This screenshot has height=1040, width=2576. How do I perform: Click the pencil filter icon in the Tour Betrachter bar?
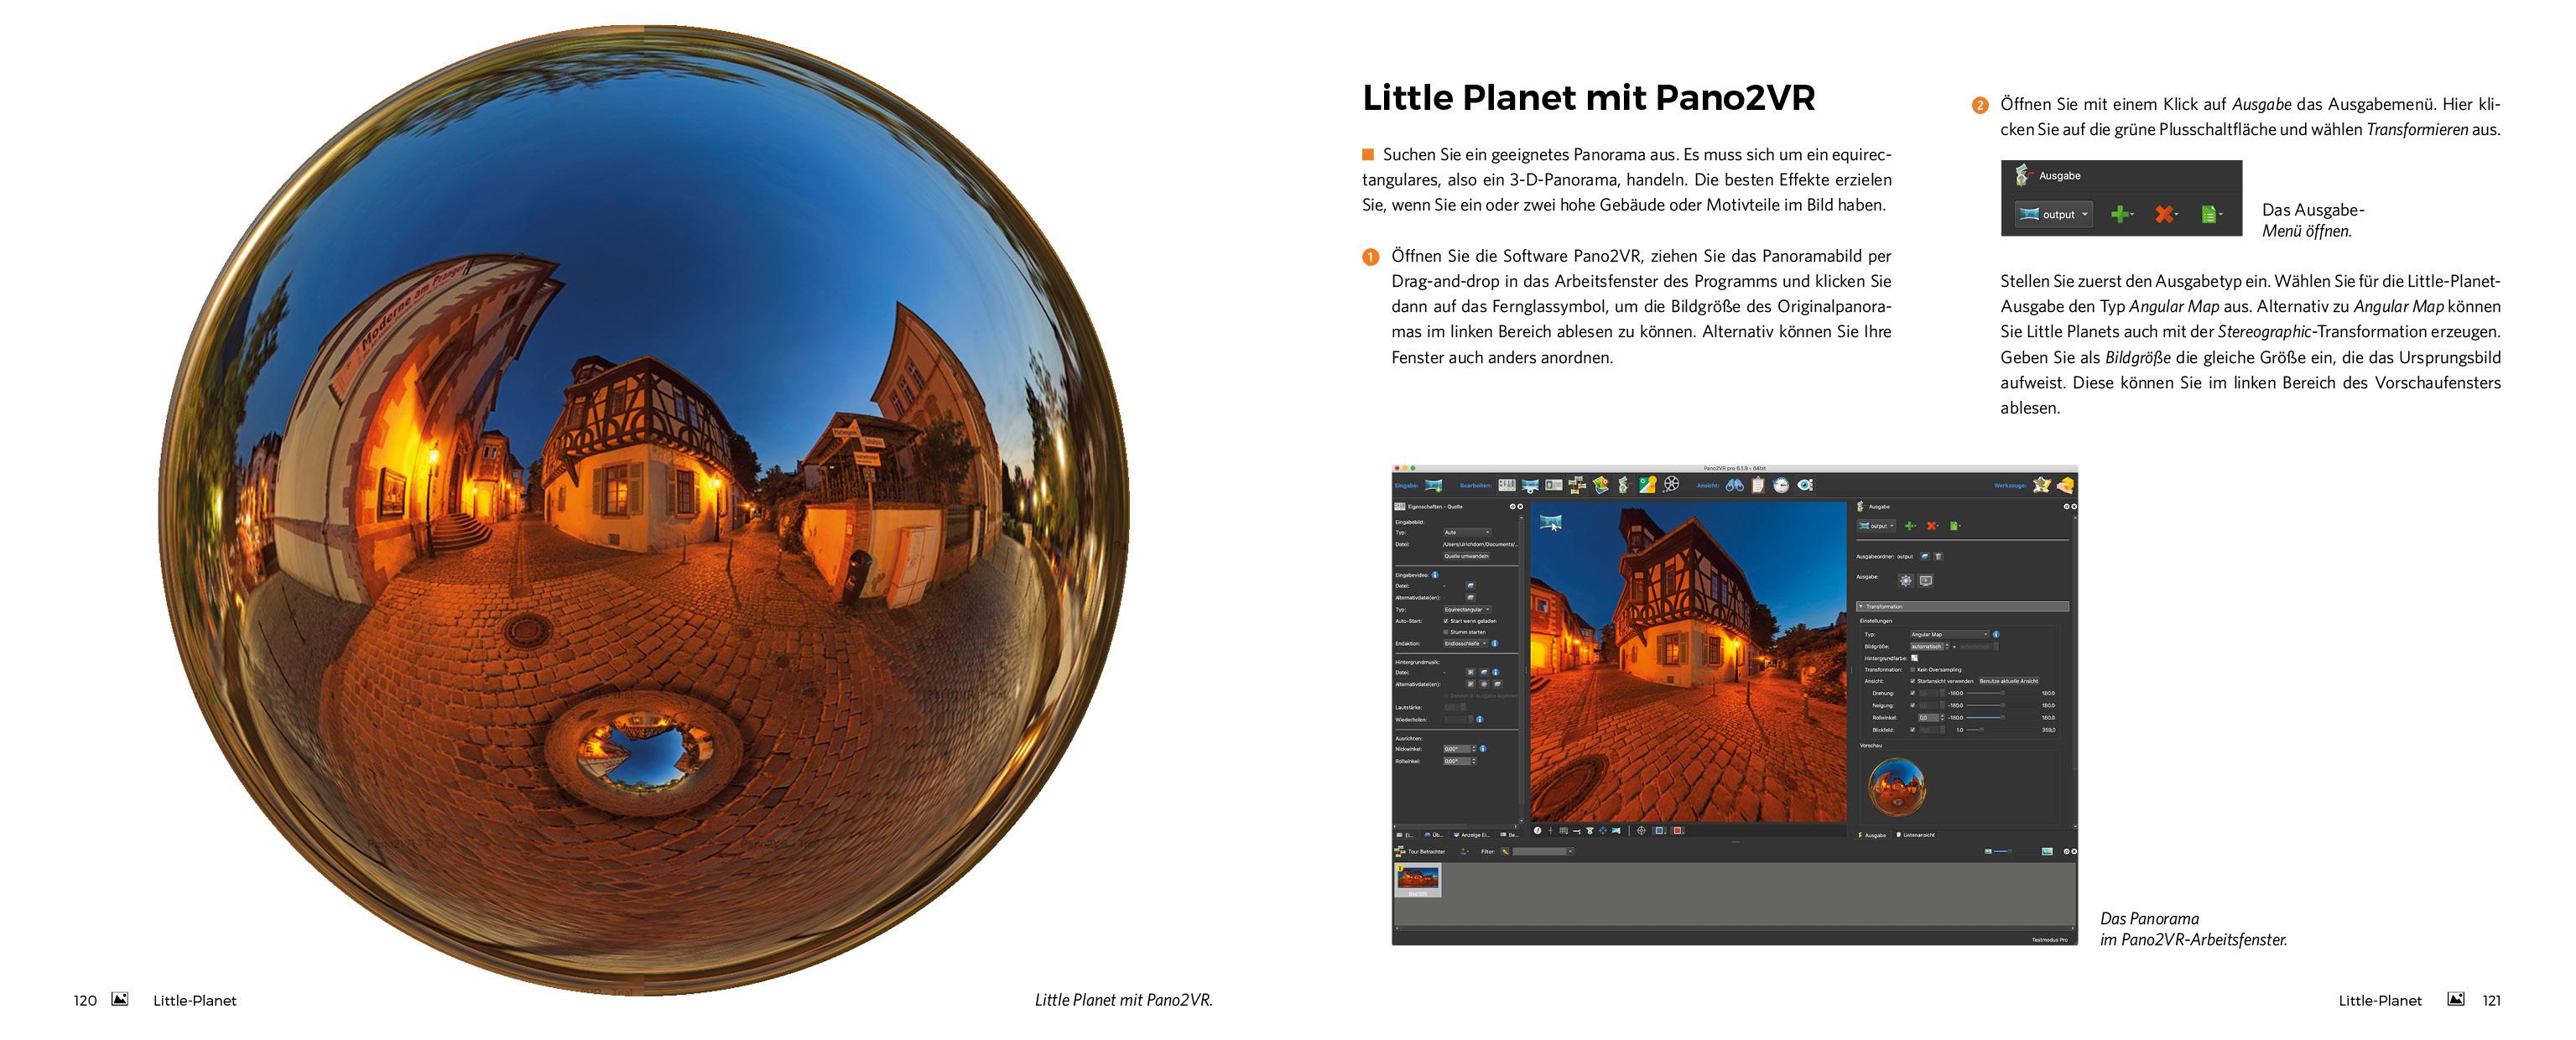click(1505, 851)
